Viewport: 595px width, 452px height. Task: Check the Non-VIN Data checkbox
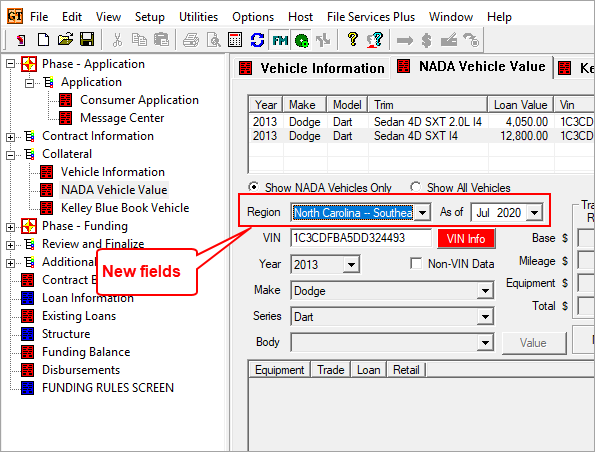pyautogui.click(x=416, y=263)
